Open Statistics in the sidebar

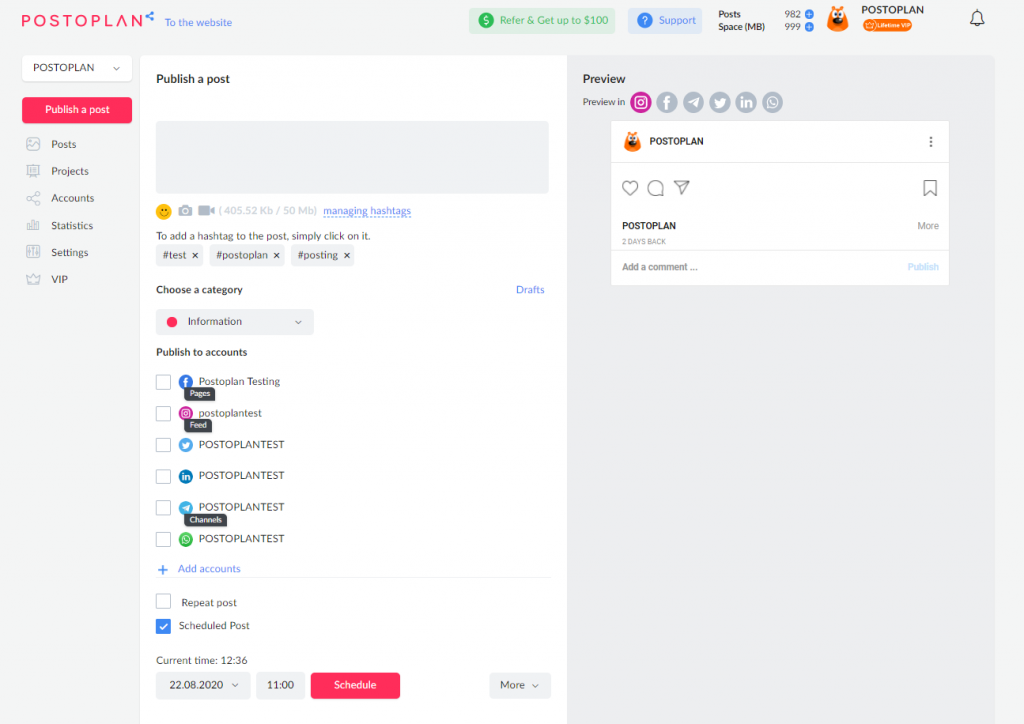click(72, 226)
